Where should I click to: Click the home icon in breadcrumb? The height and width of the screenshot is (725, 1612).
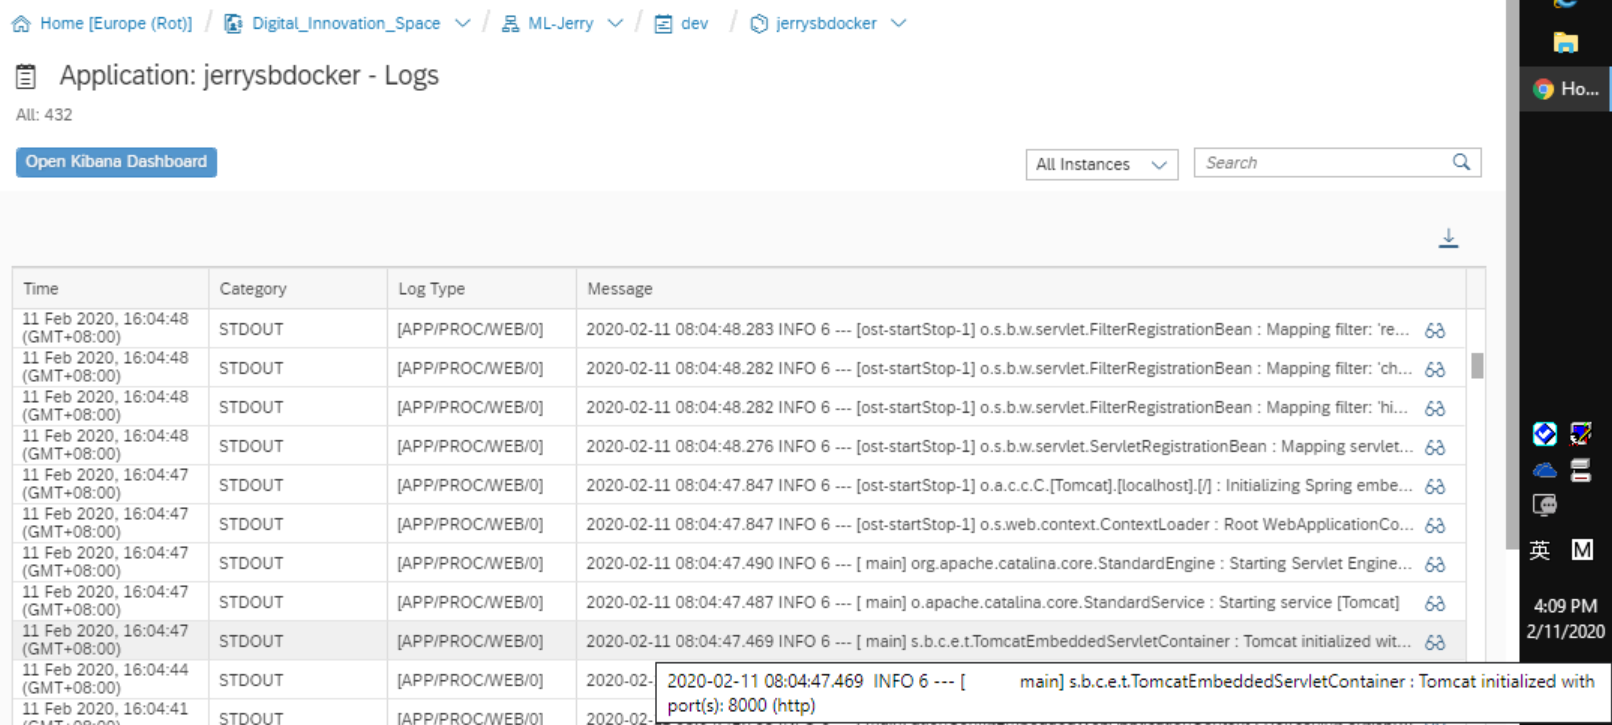[x=21, y=23]
